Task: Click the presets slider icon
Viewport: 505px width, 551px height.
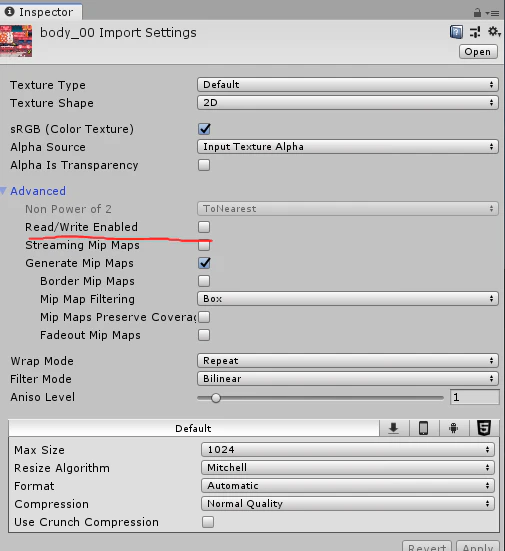Action: click(475, 32)
